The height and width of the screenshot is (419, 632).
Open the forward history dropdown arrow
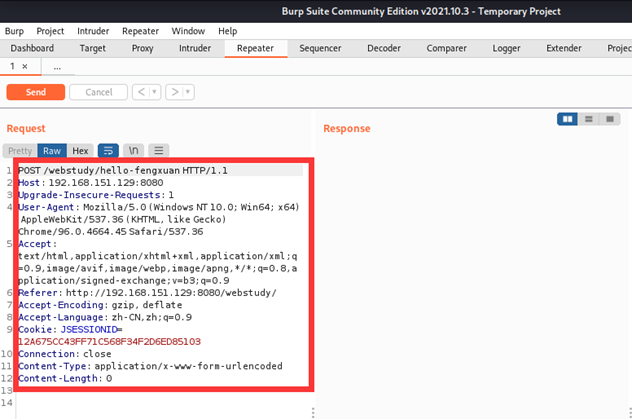click(188, 92)
